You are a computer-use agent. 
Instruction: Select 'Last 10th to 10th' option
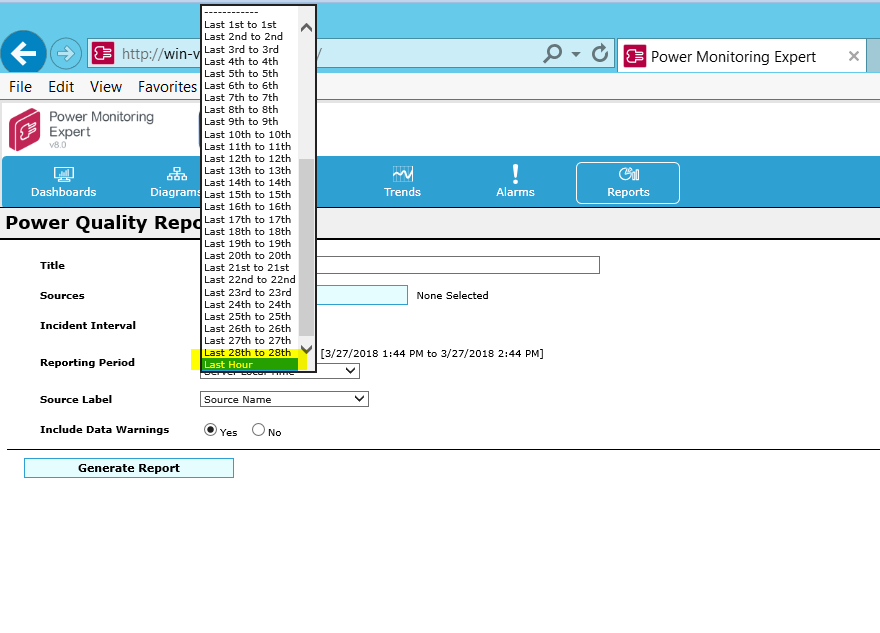[250, 135]
